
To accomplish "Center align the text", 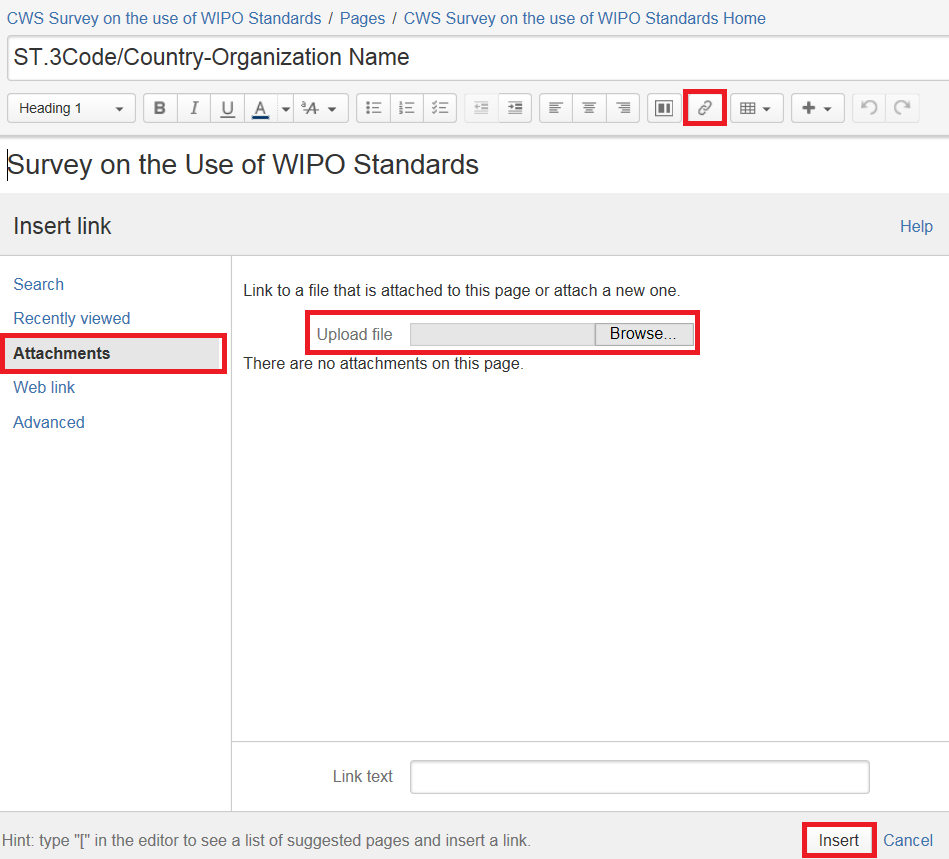I will (589, 108).
